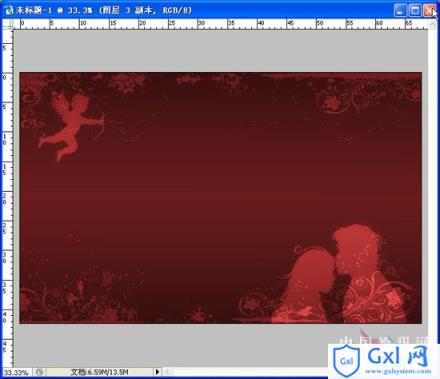The height and width of the screenshot is (379, 440).
Task: Open the status bar black arrow flyout
Action: [157, 372]
